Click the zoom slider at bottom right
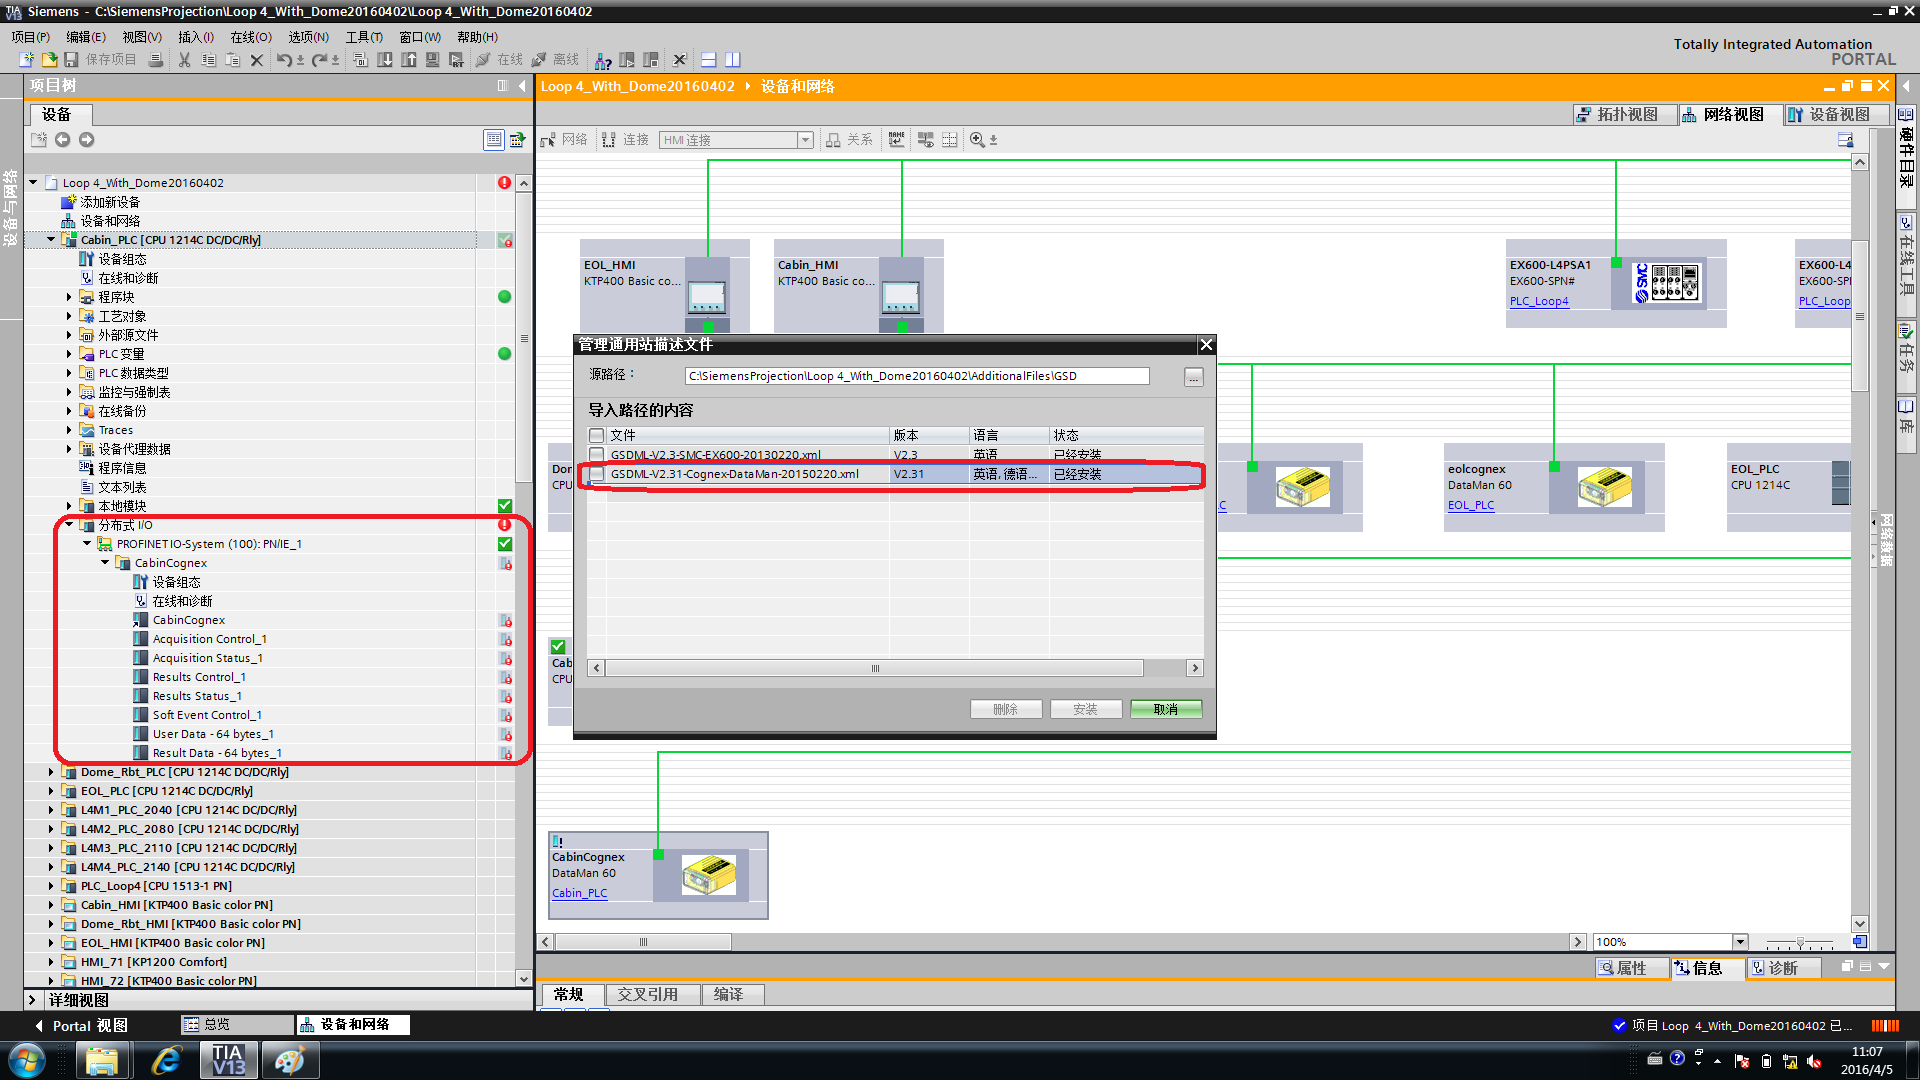Image resolution: width=1920 pixels, height=1080 pixels. coord(1799,942)
